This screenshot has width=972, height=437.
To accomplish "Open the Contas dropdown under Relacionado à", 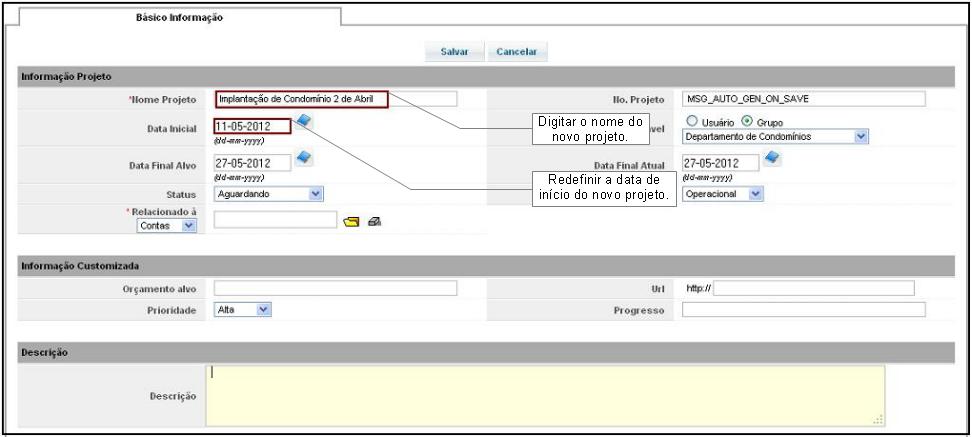I will click(x=167, y=226).
